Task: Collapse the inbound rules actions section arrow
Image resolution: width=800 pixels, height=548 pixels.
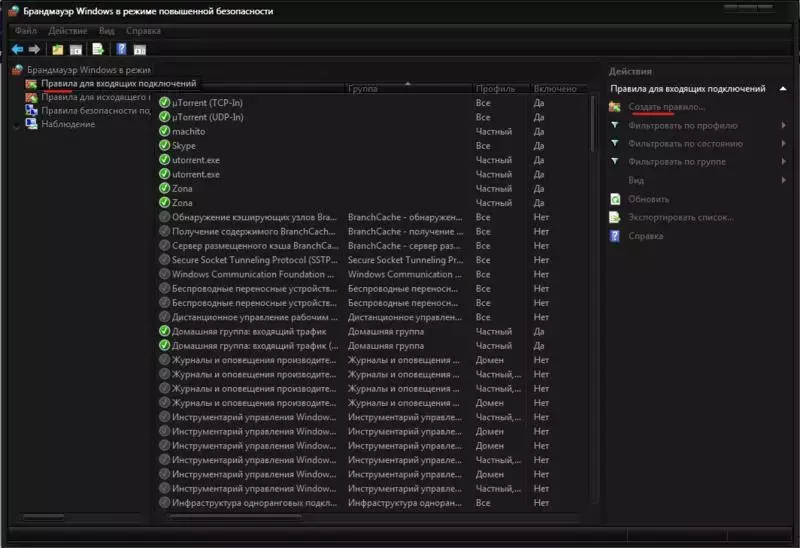Action: (x=783, y=89)
